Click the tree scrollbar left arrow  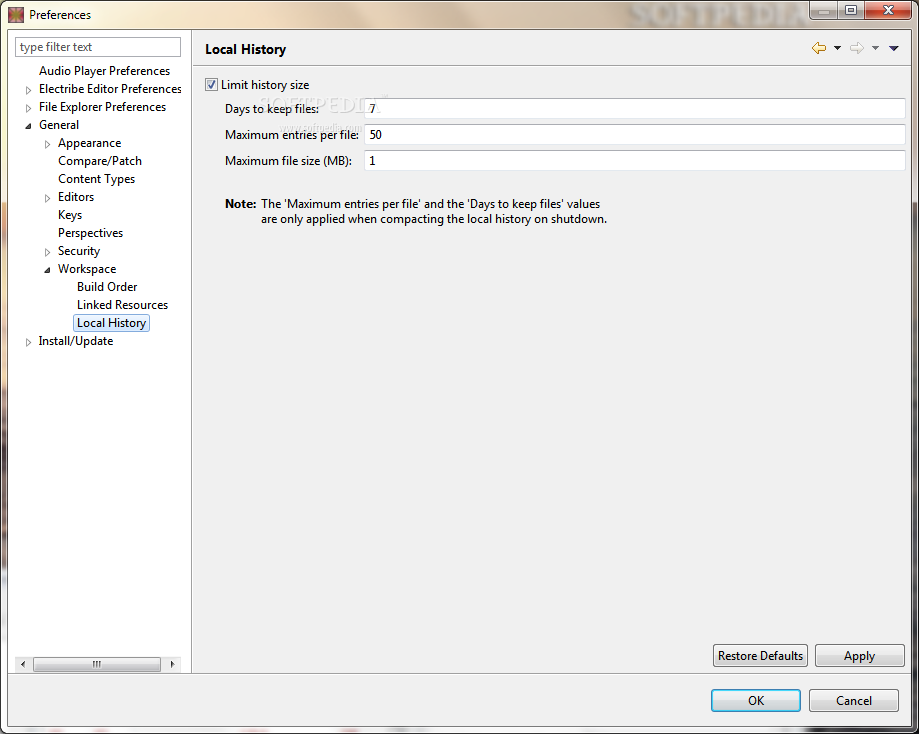(x=23, y=664)
